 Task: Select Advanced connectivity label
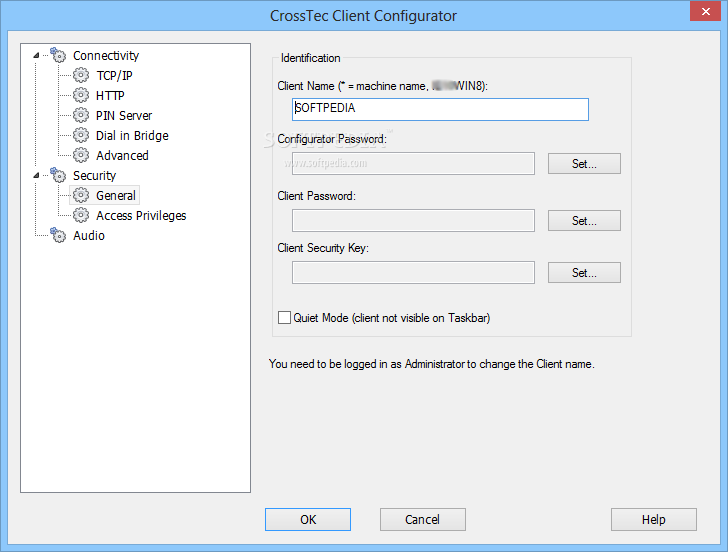point(122,156)
